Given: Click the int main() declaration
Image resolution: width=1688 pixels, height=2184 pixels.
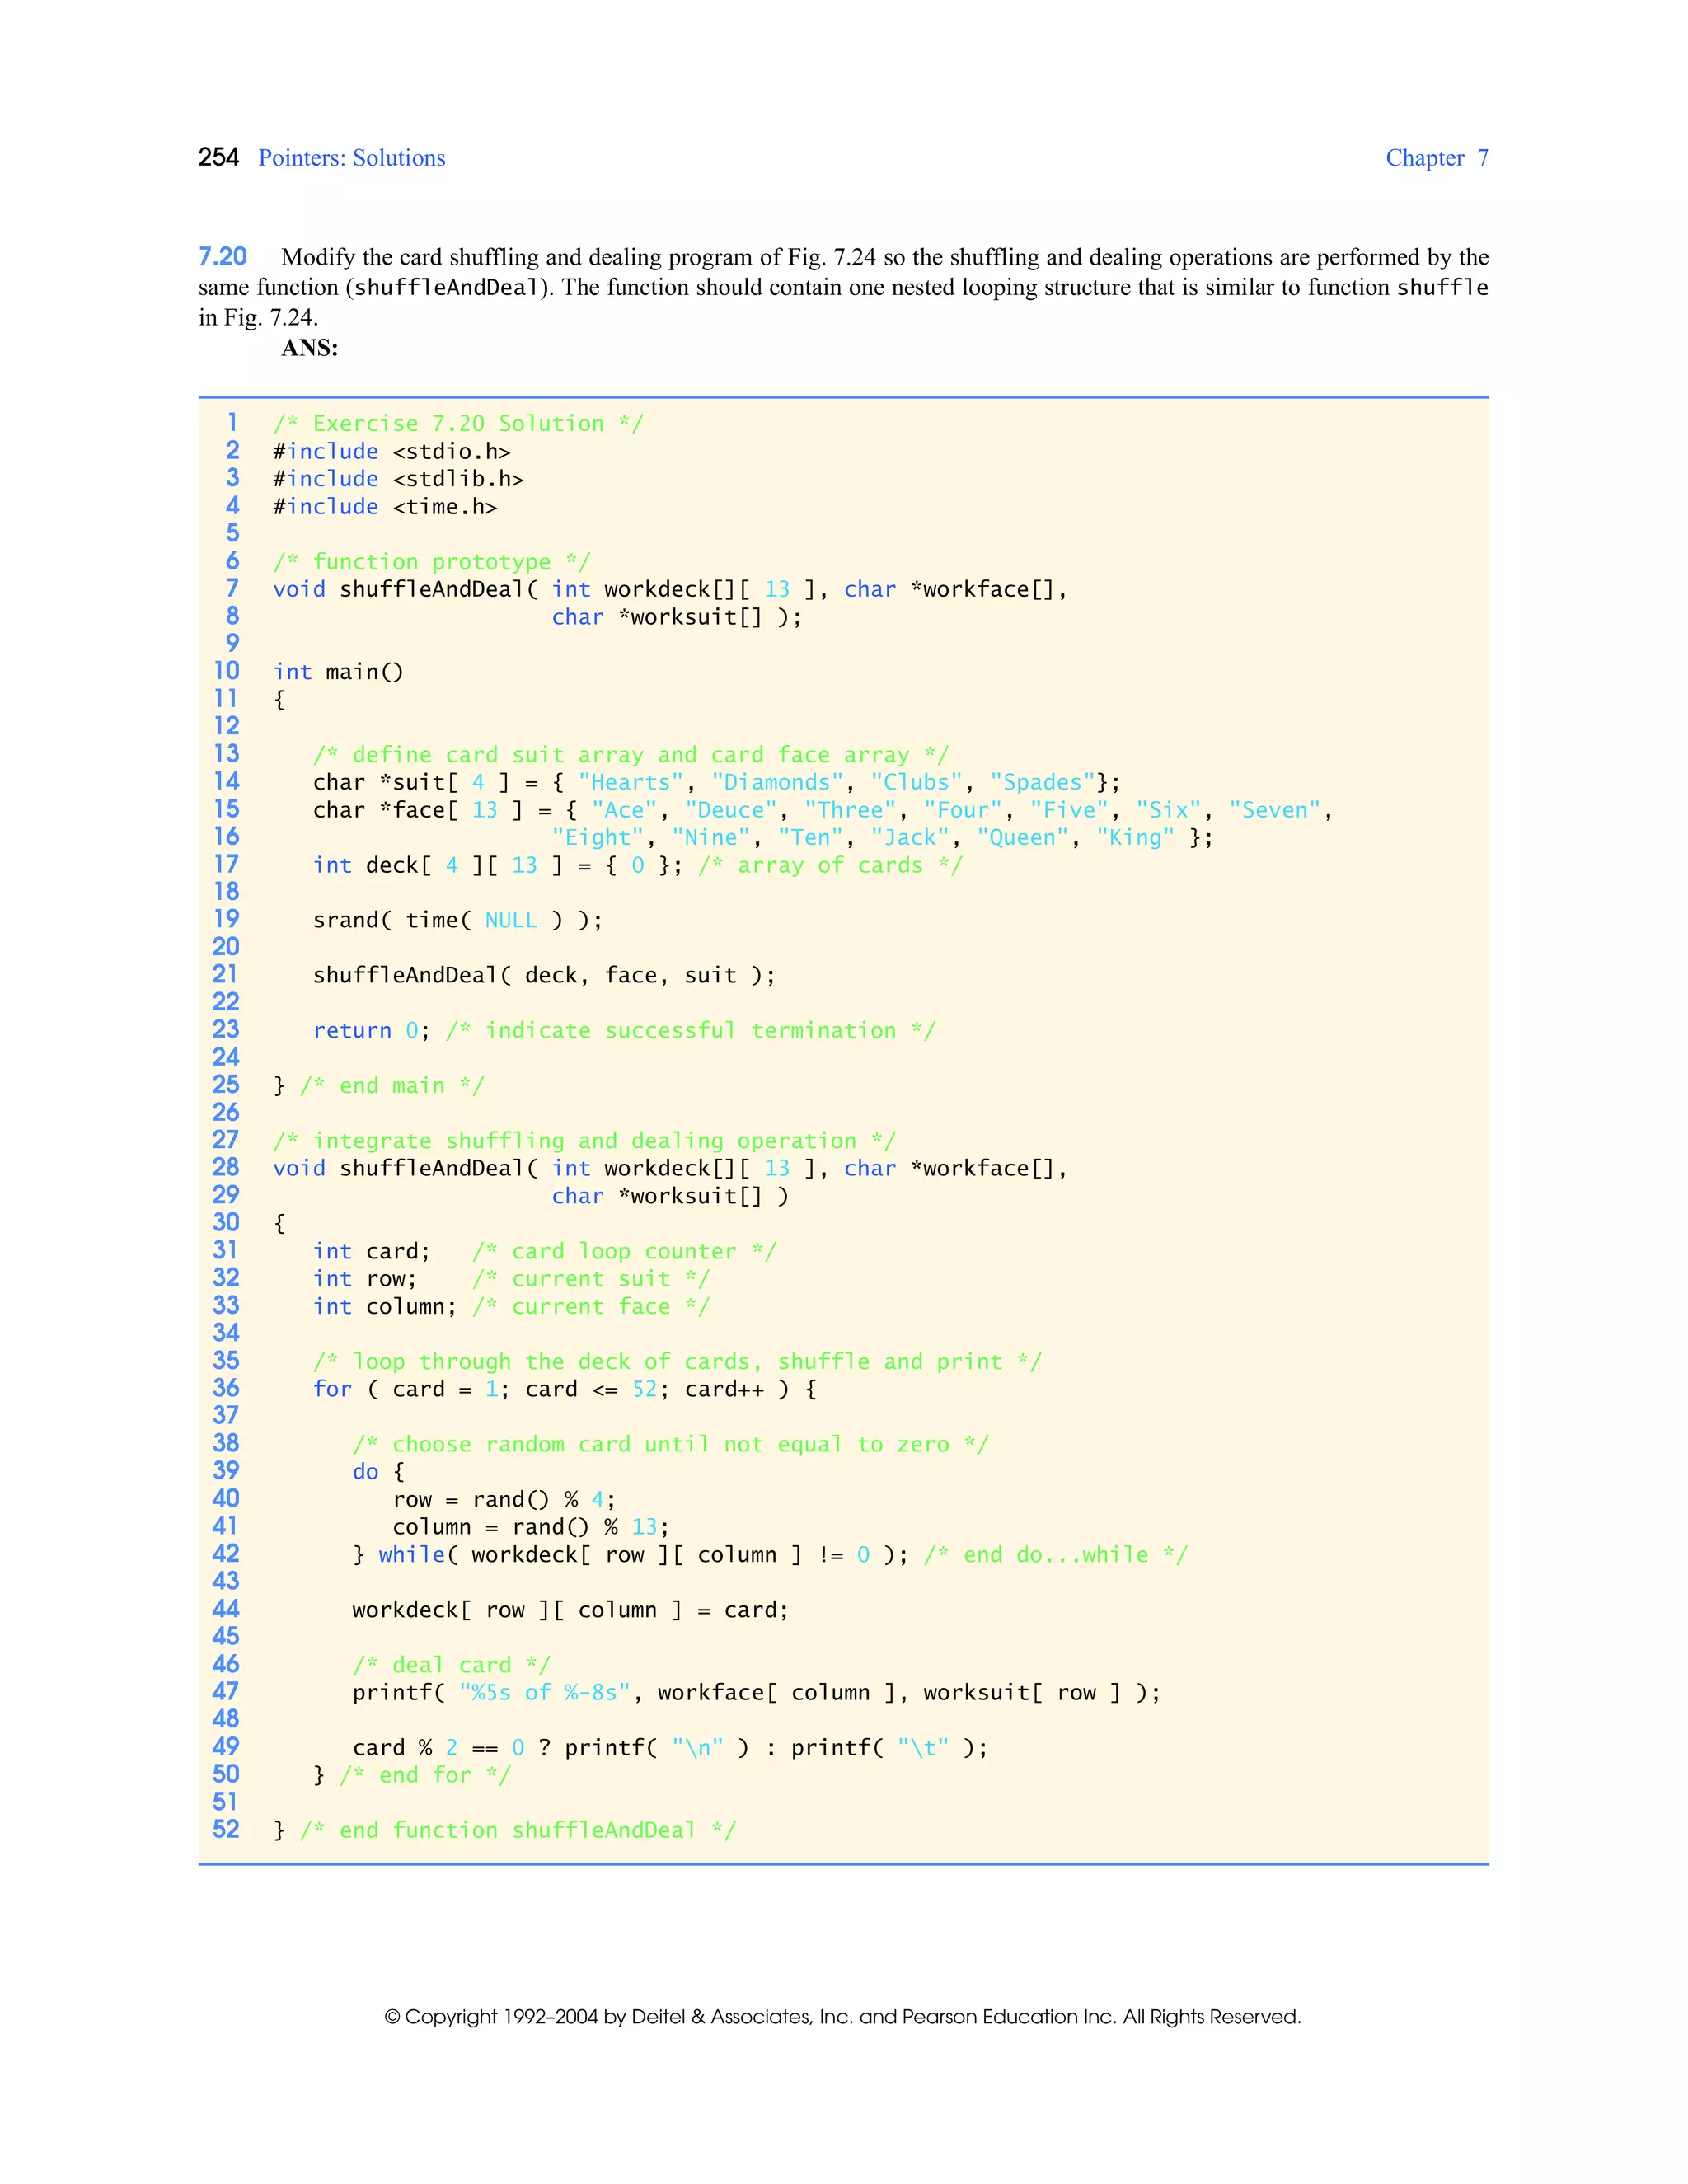Looking at the screenshot, I should (x=338, y=672).
